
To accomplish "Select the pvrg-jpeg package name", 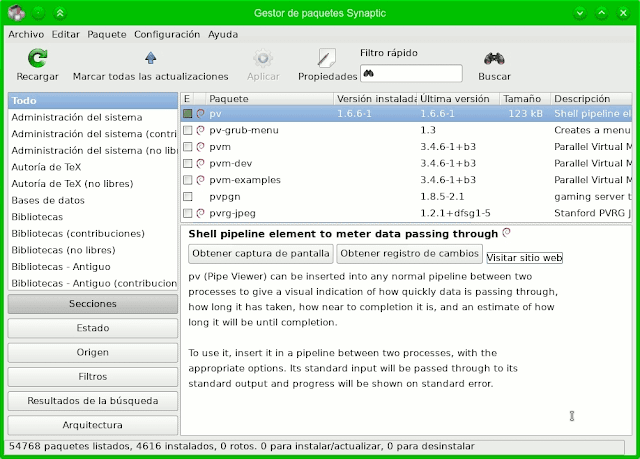I will point(232,213).
